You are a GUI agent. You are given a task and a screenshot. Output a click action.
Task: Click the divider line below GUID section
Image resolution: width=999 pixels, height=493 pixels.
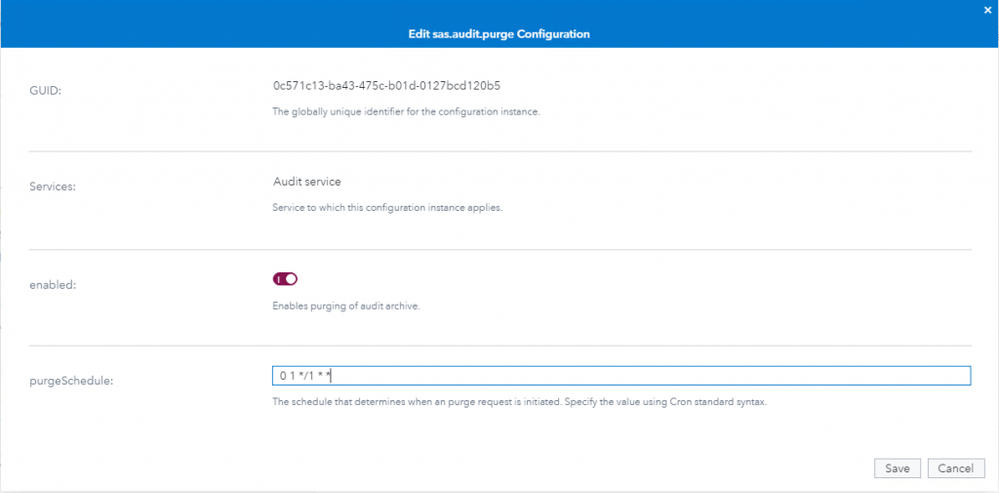click(x=500, y=151)
